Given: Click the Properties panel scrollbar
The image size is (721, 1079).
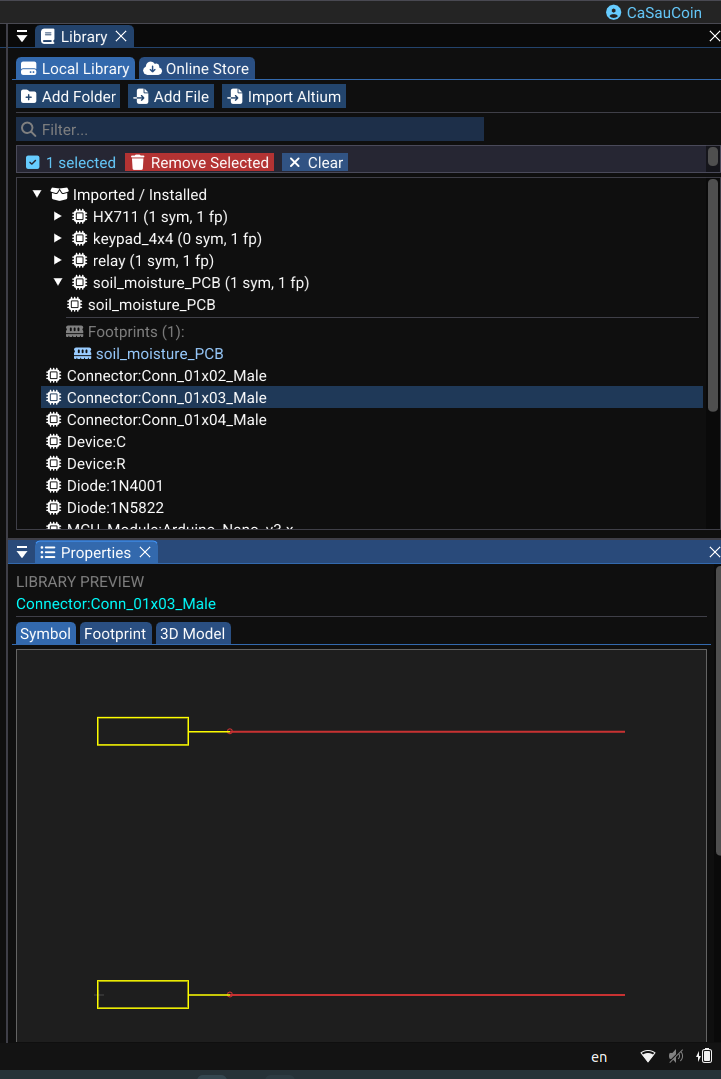Looking at the screenshot, I should (x=718, y=711).
